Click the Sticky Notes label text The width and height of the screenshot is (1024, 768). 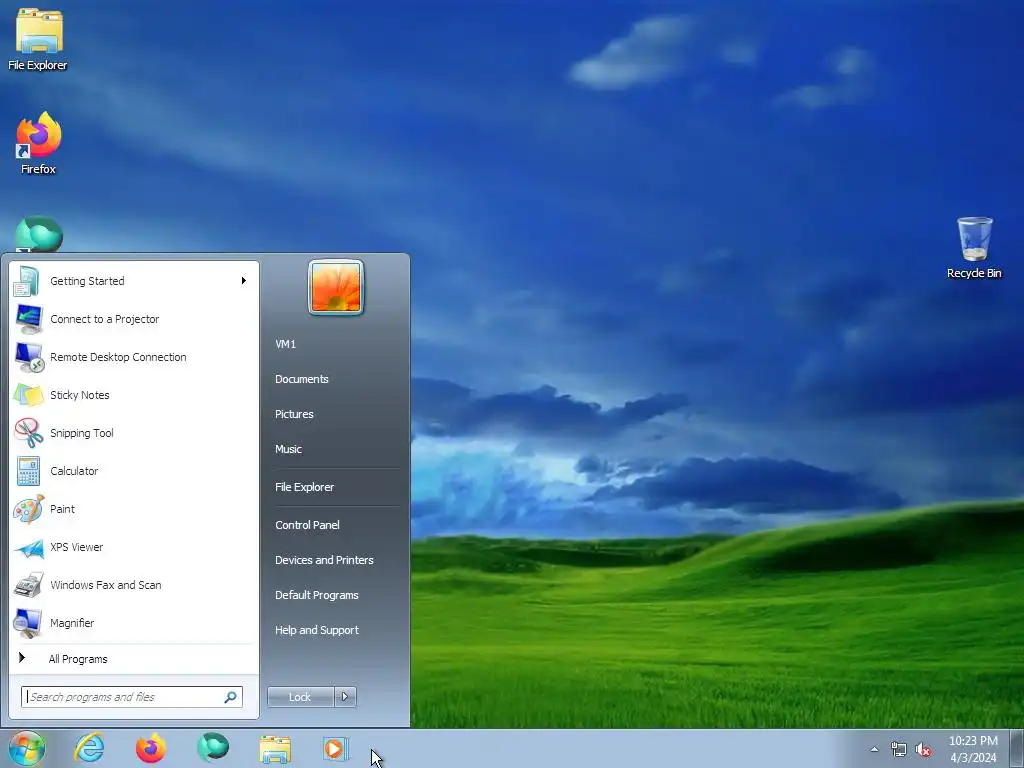click(80, 395)
